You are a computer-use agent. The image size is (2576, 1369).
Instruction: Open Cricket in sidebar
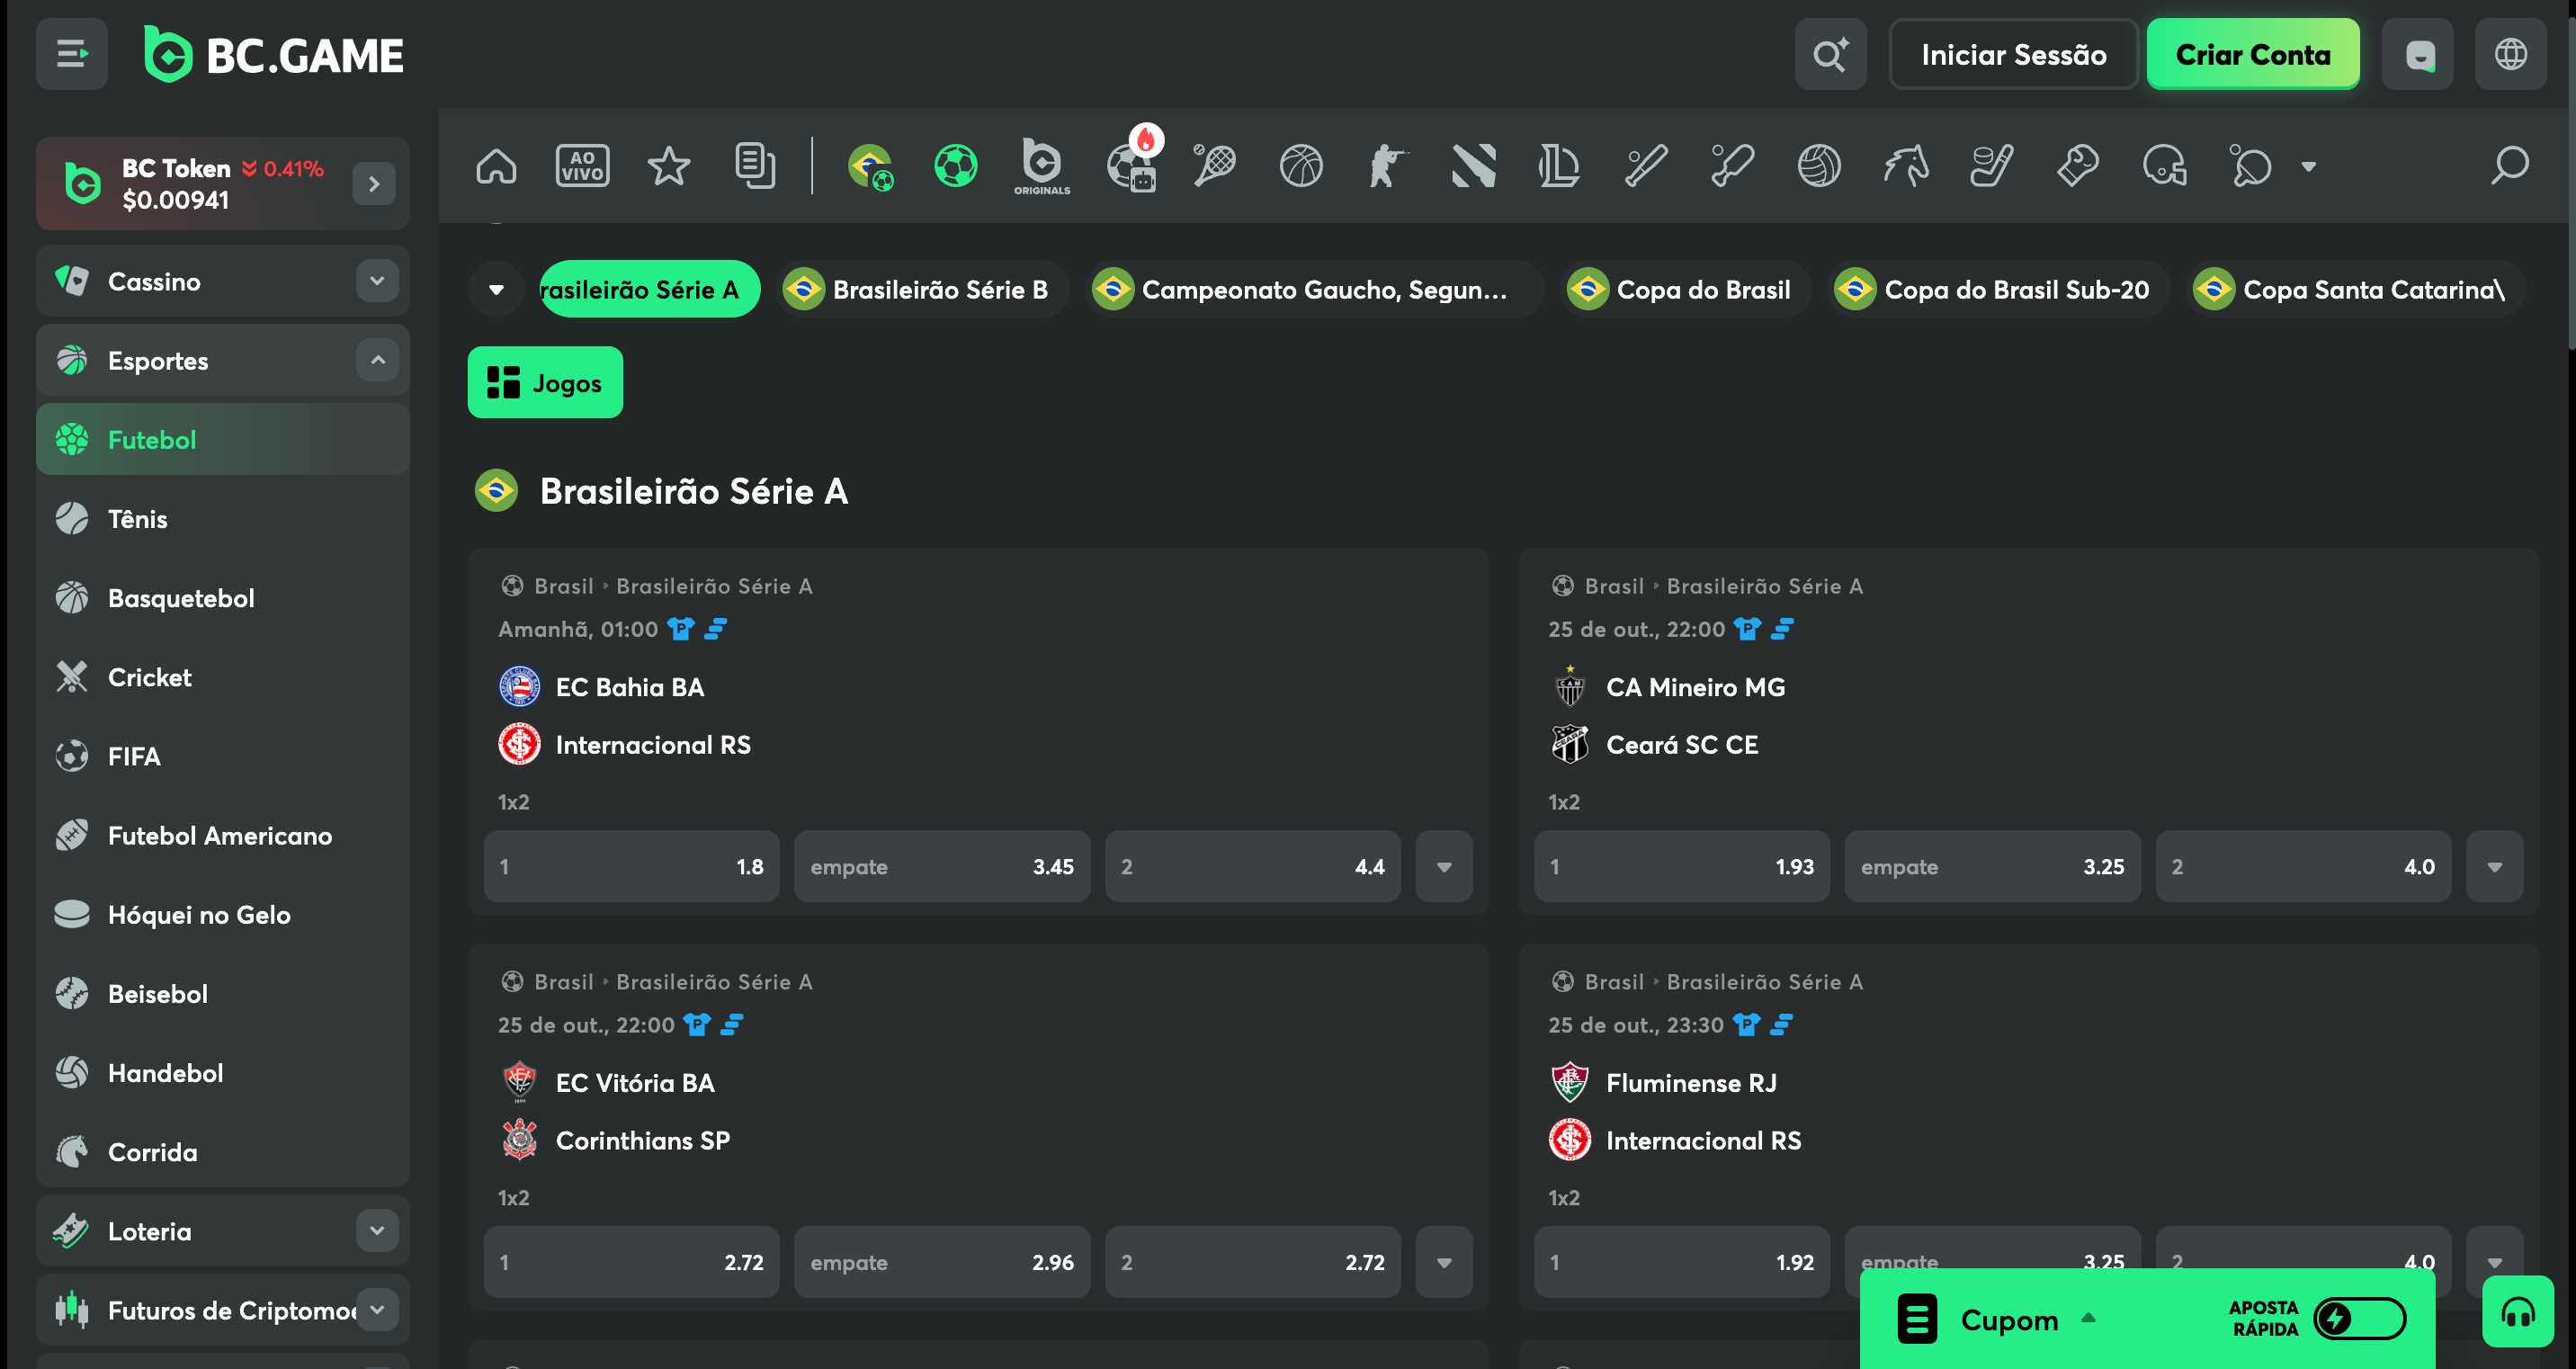222,677
